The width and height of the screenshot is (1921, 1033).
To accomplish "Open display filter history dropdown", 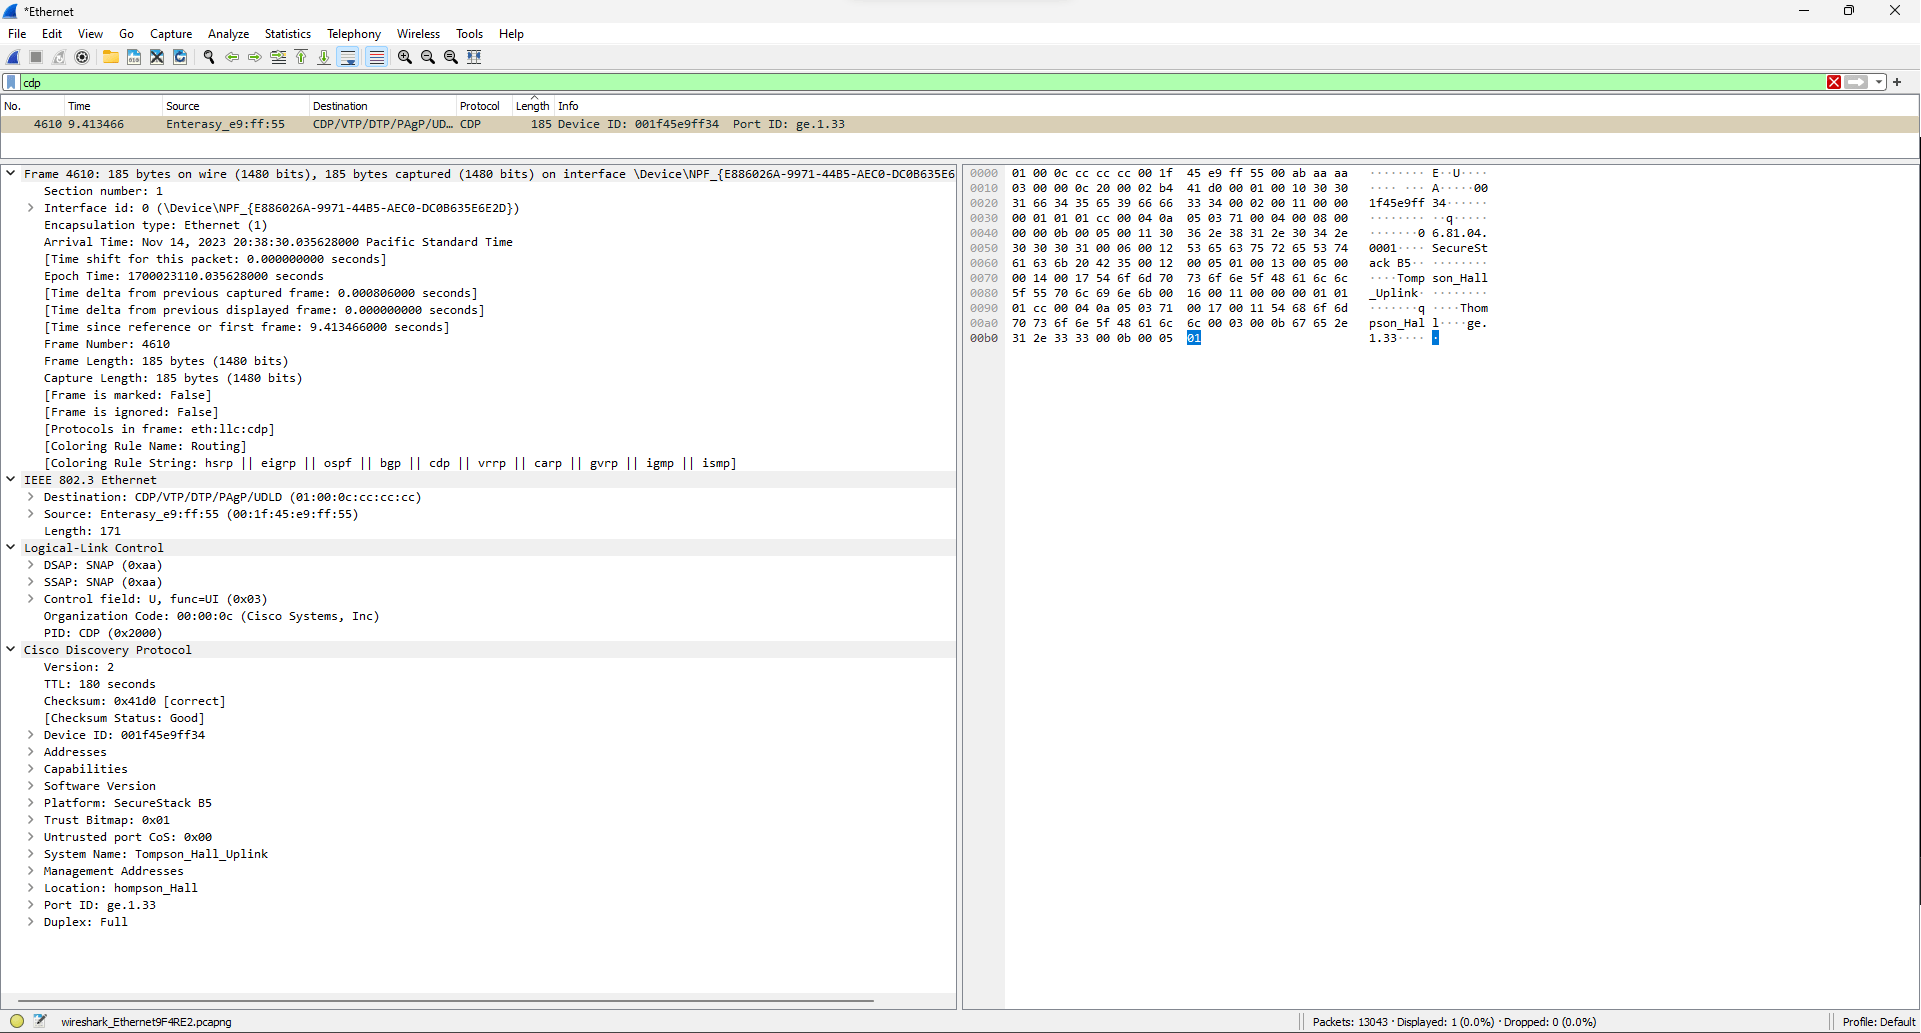I will (x=1880, y=82).
